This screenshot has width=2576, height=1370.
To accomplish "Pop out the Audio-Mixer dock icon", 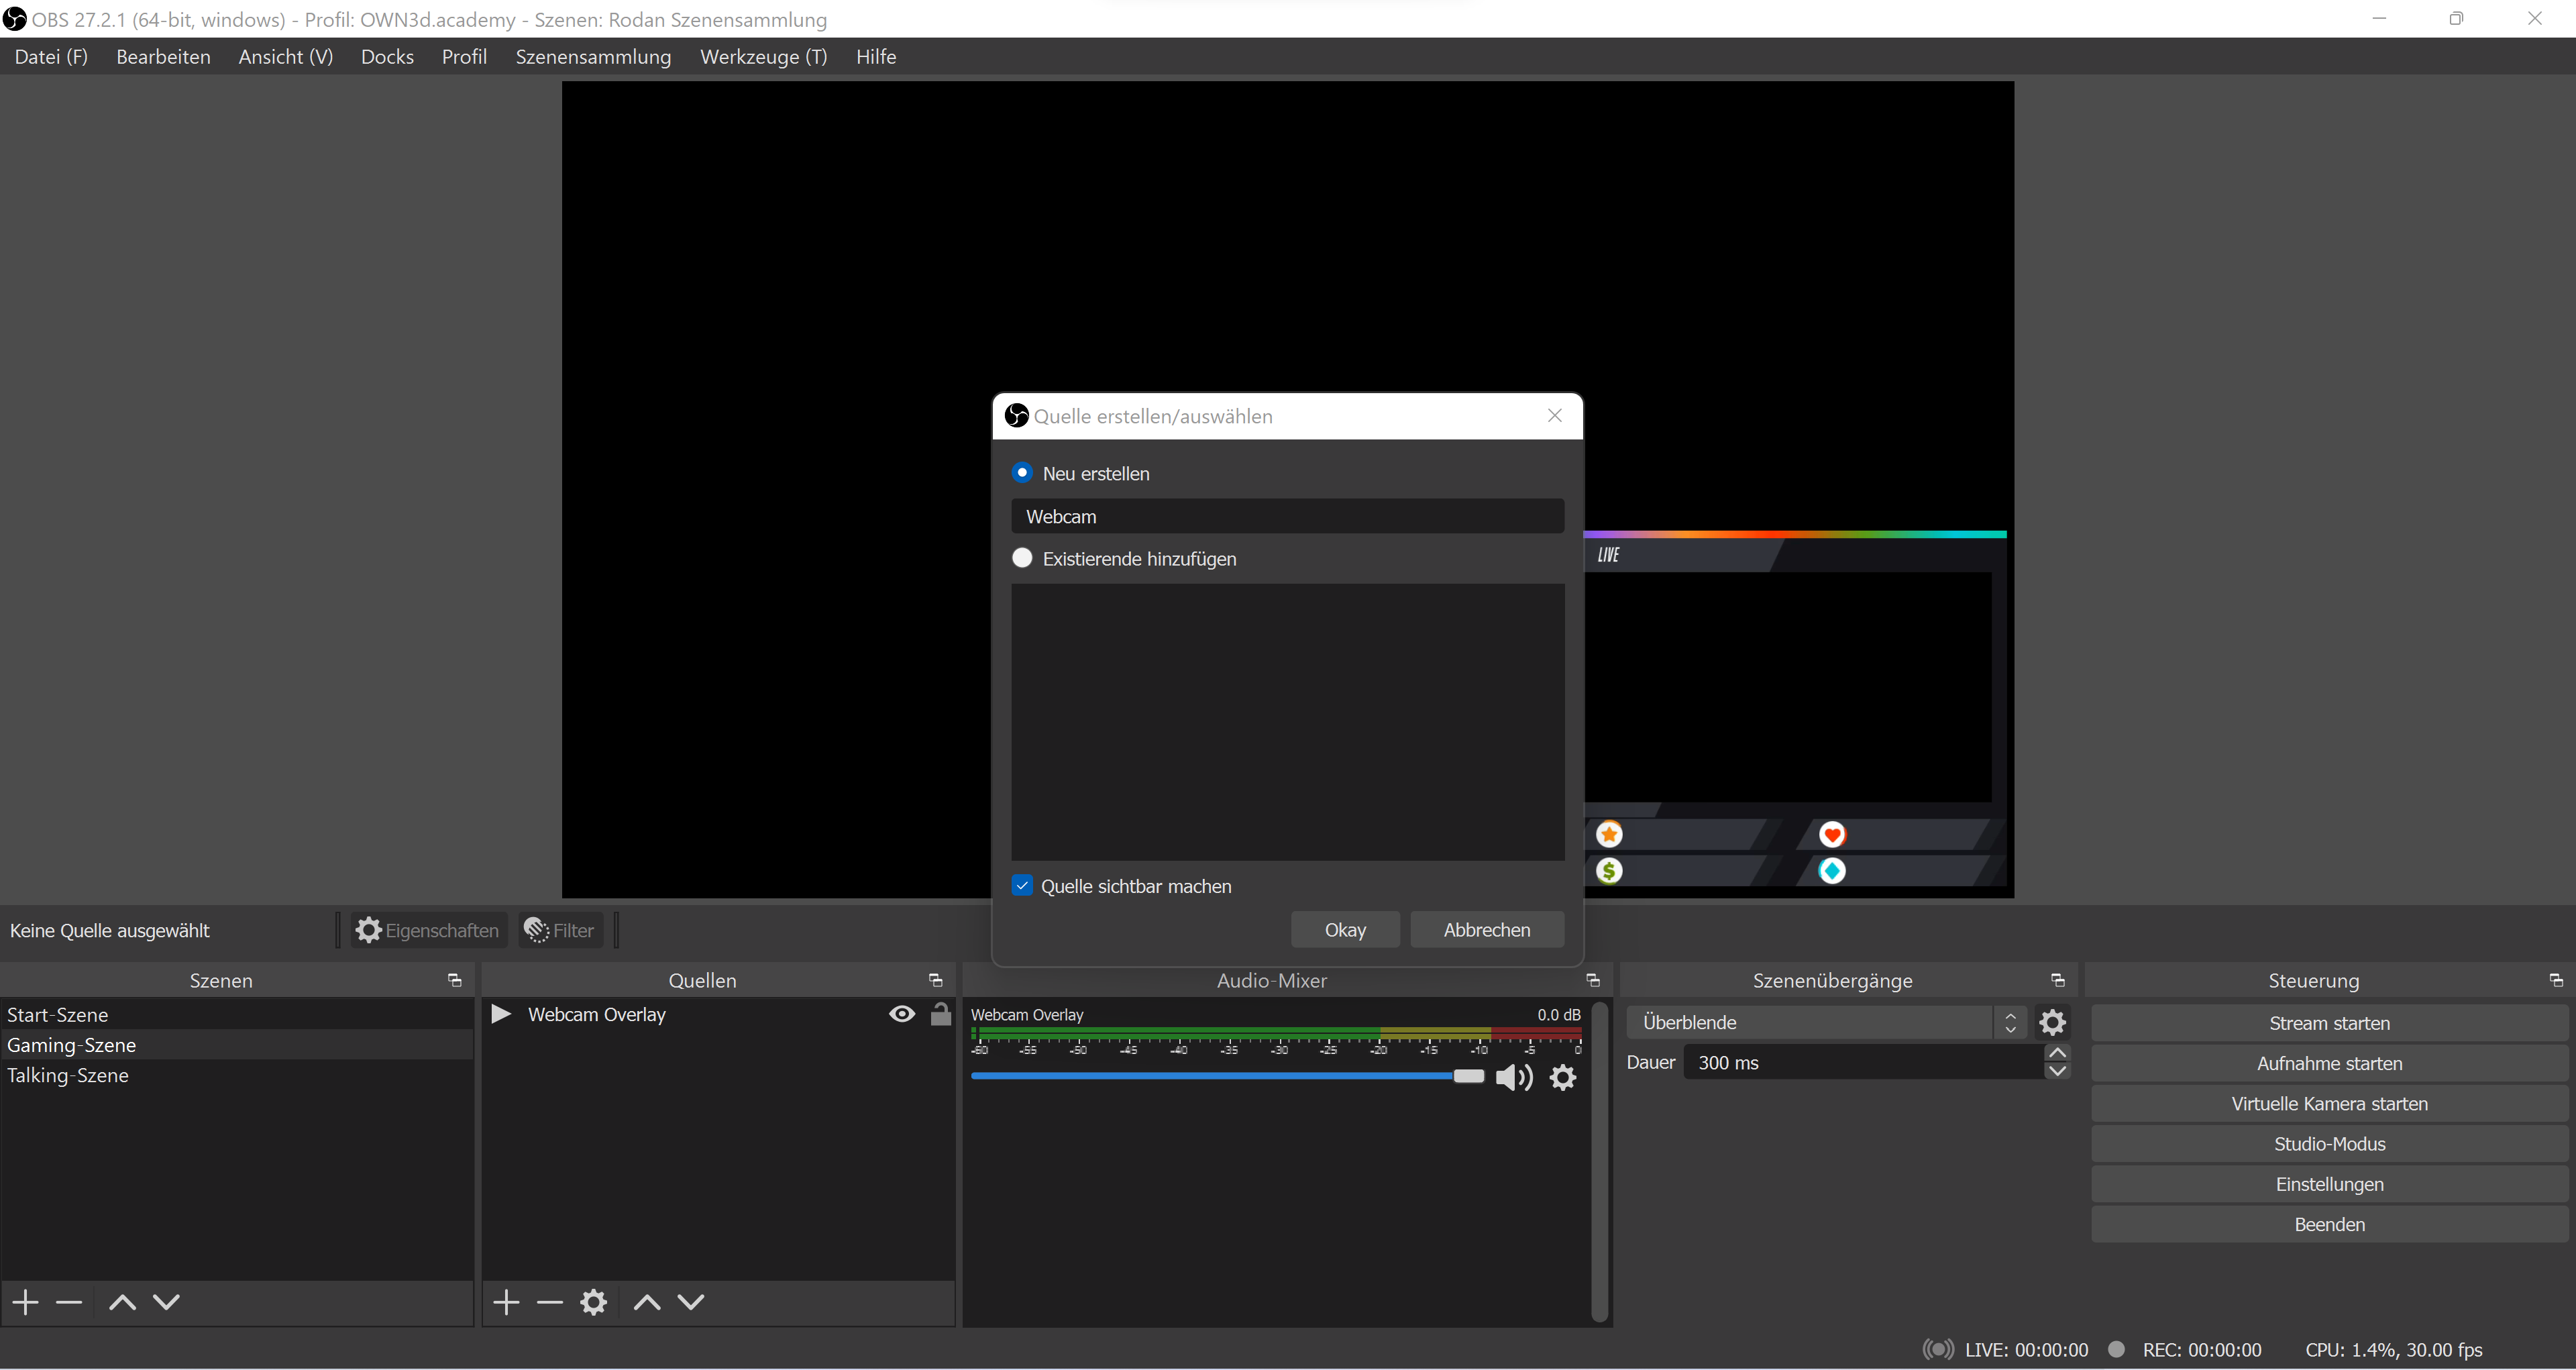I will coord(1593,980).
